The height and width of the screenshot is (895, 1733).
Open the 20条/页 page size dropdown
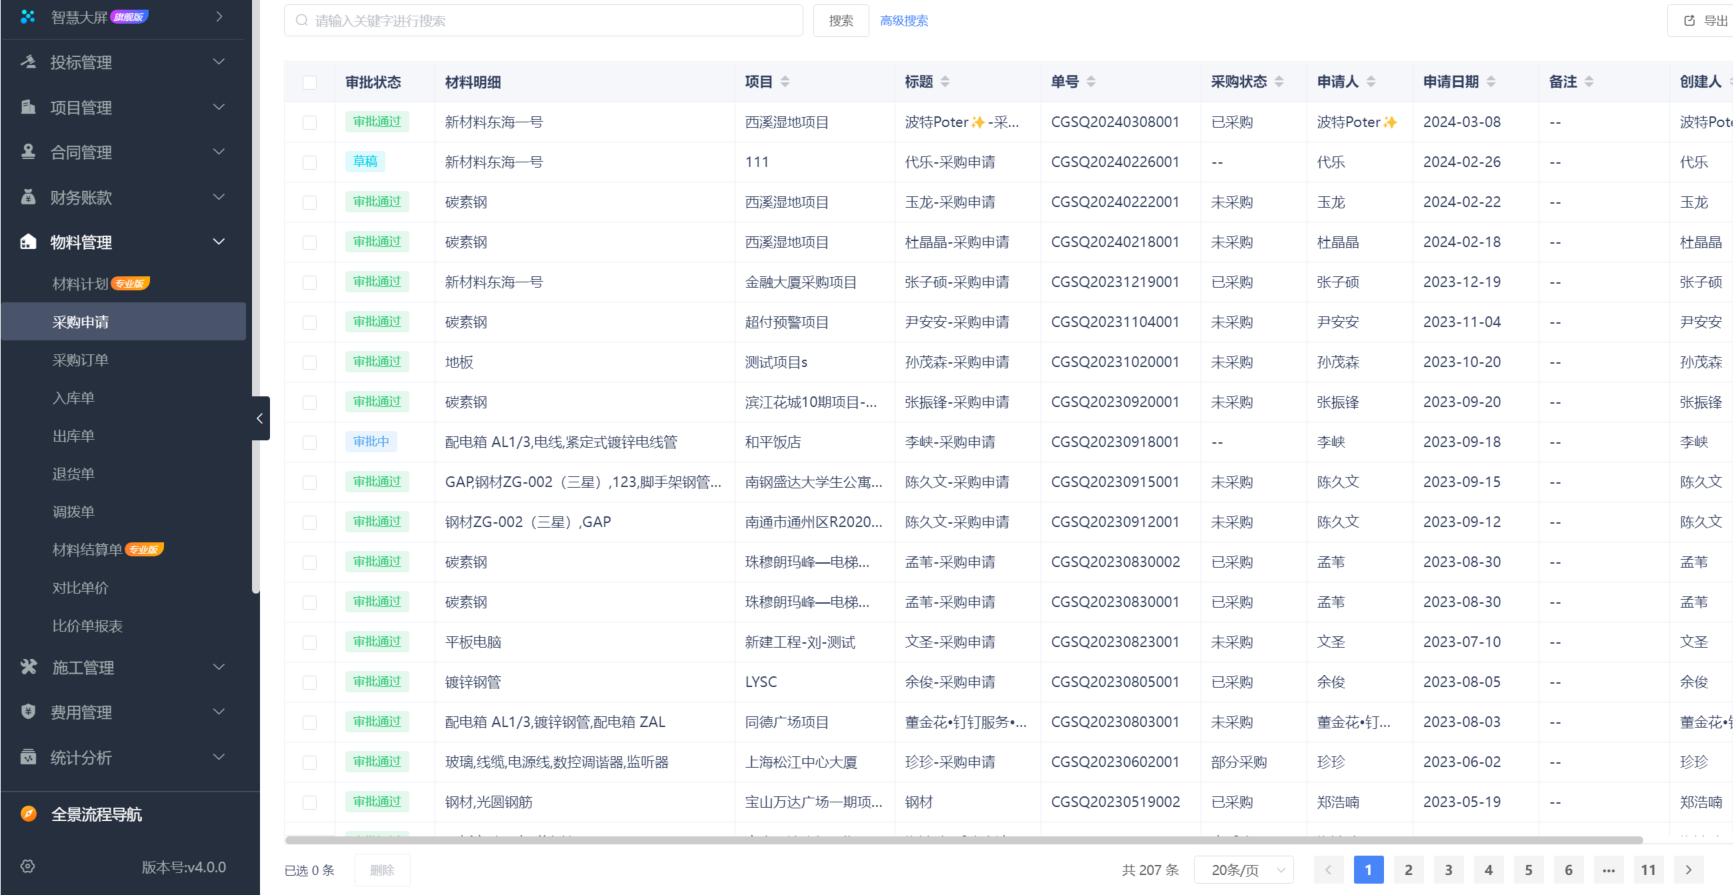pos(1244,870)
